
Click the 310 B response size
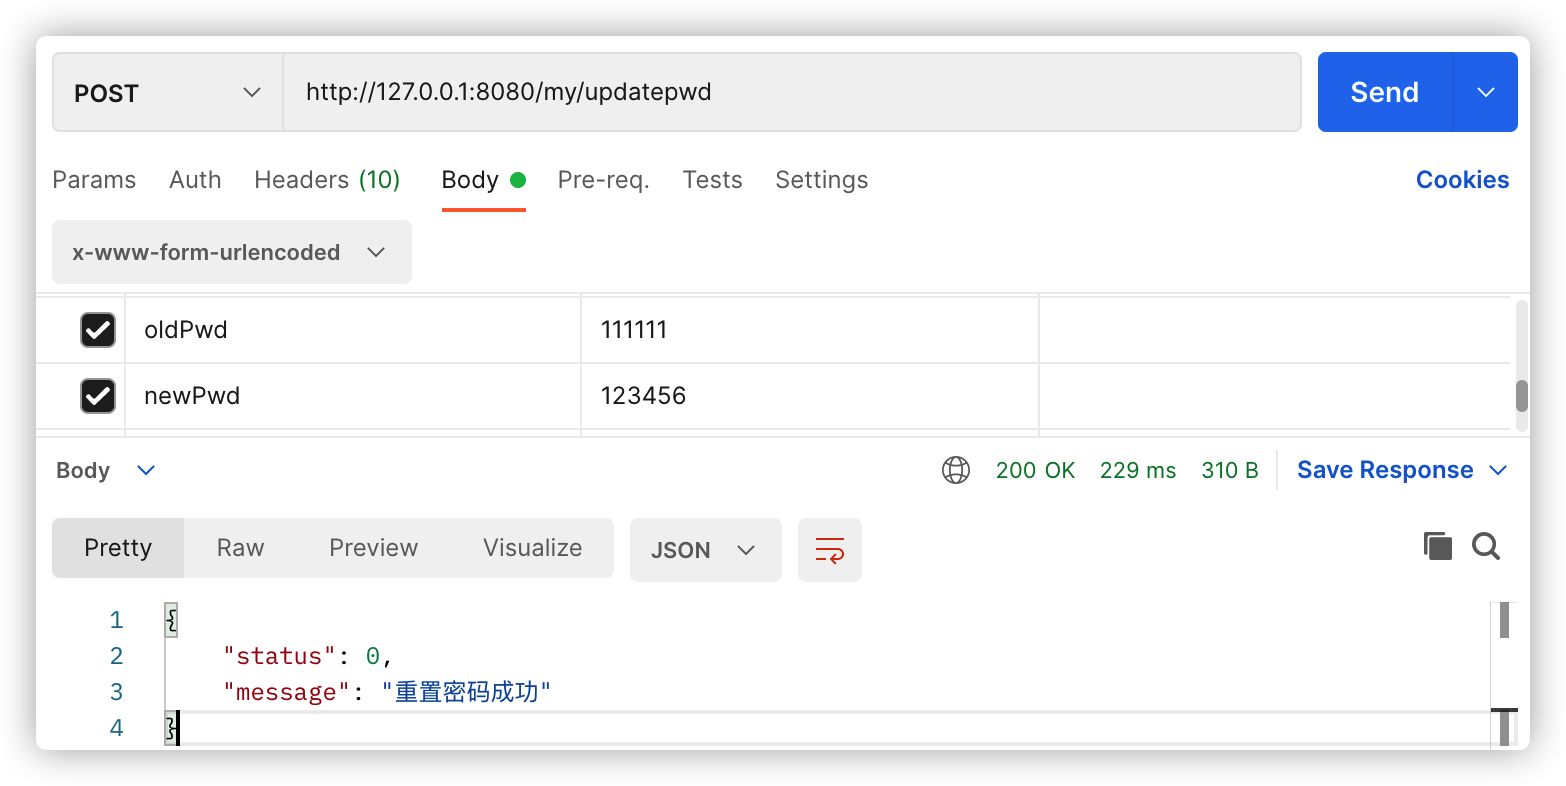point(1230,470)
